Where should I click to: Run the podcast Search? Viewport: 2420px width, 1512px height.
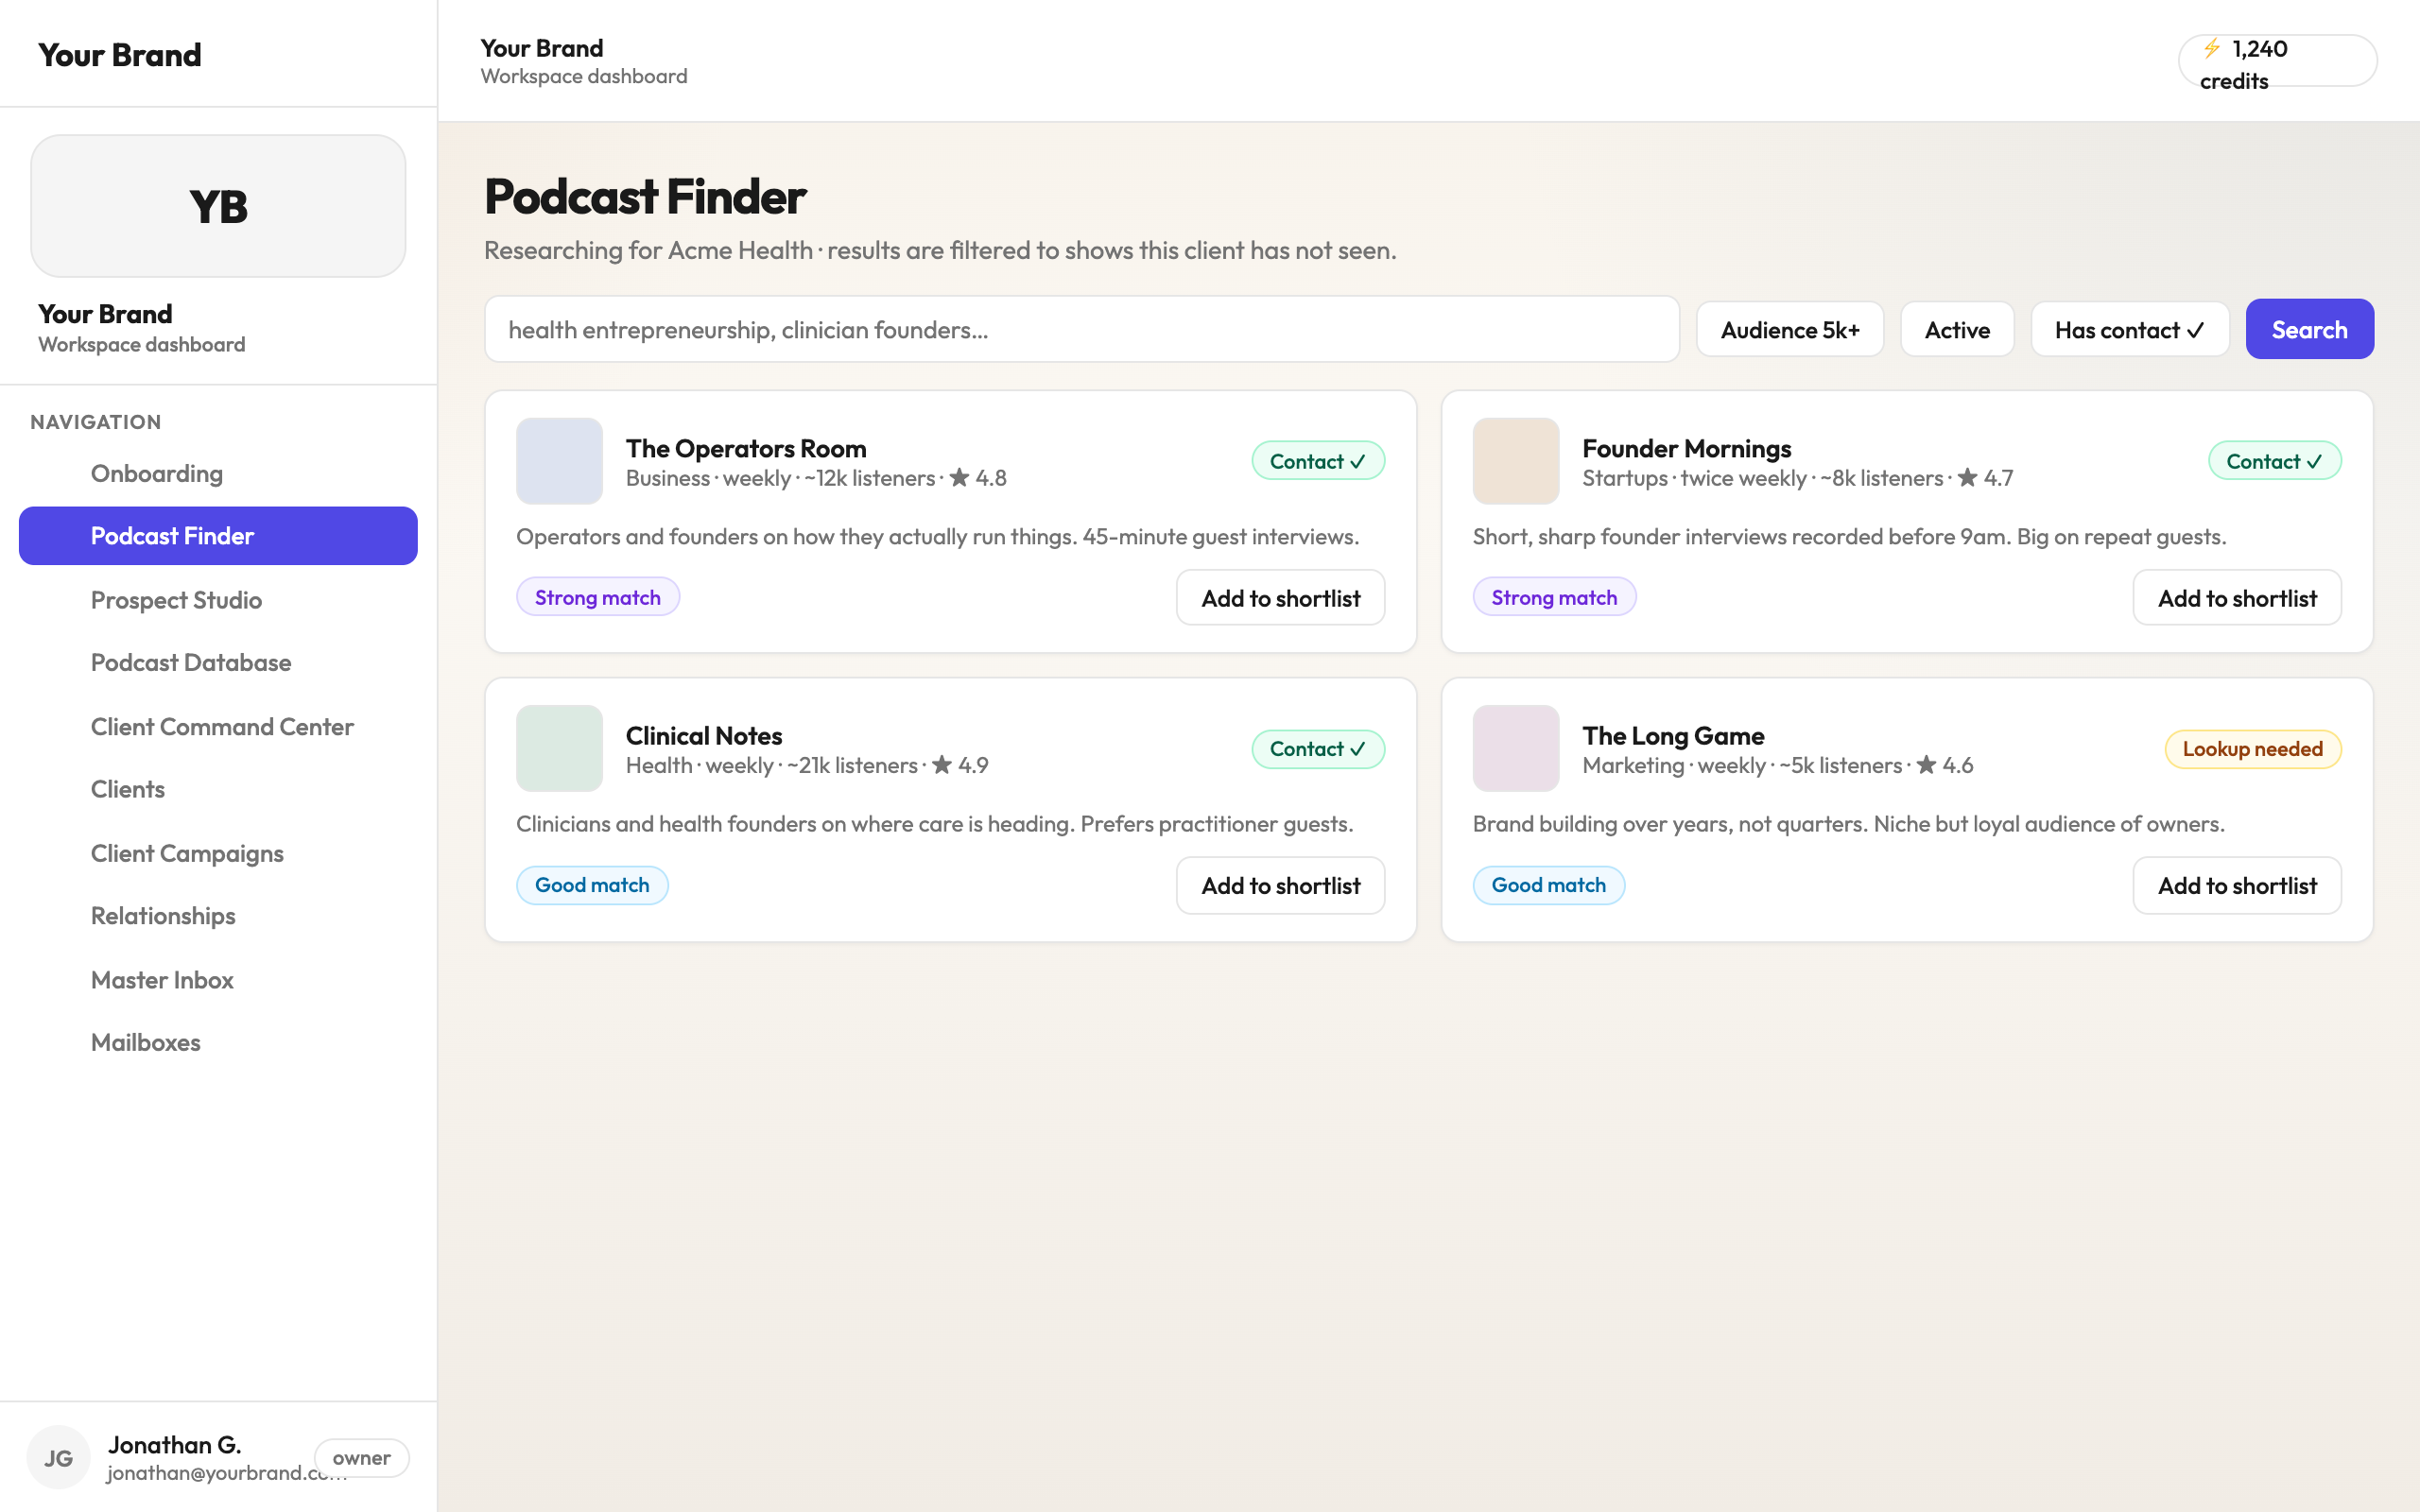click(2309, 329)
